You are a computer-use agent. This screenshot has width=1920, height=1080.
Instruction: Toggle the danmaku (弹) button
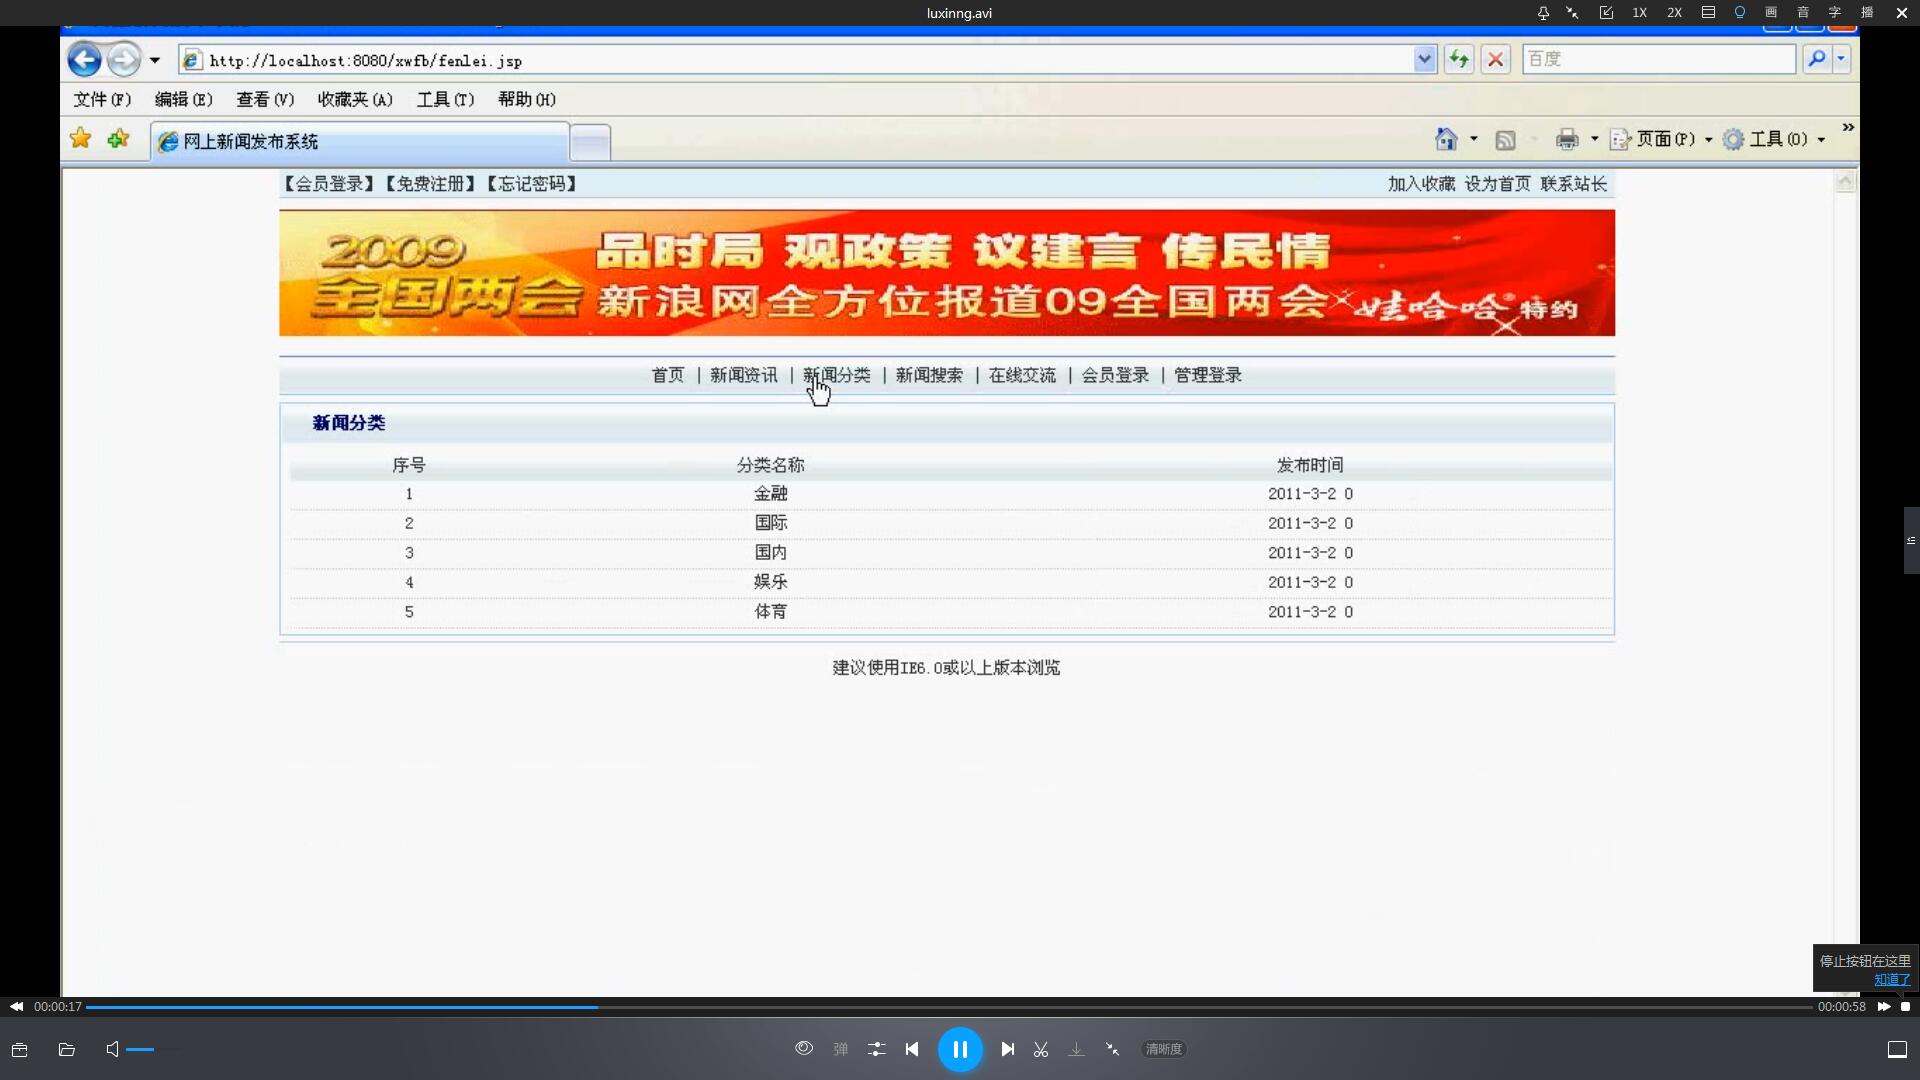(x=841, y=1049)
